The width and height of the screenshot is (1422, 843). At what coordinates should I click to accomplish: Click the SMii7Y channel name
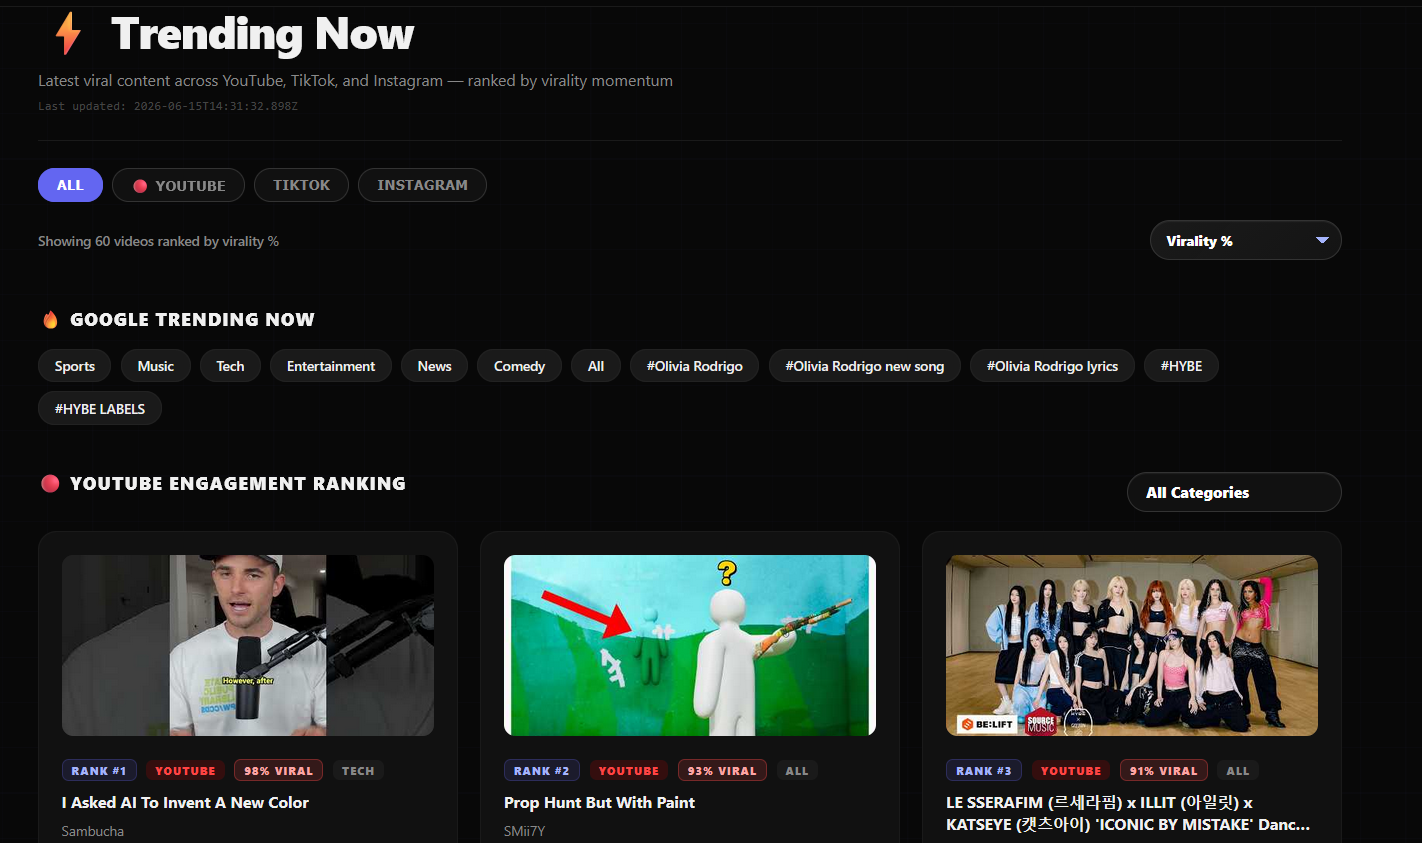[x=525, y=831]
